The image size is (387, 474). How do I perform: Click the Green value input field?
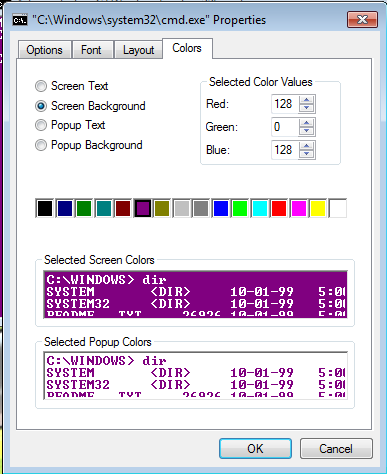pos(285,127)
